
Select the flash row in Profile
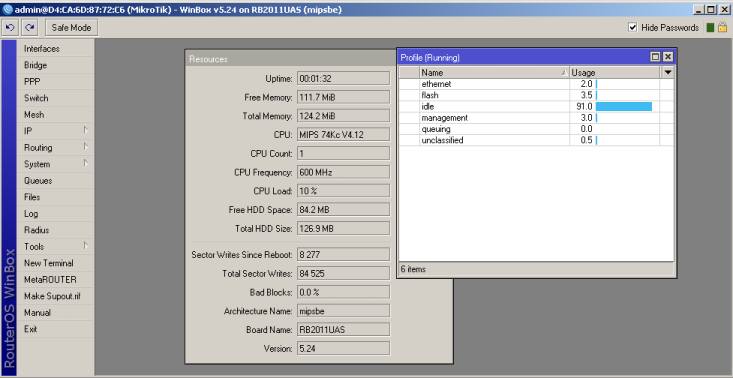coord(537,95)
